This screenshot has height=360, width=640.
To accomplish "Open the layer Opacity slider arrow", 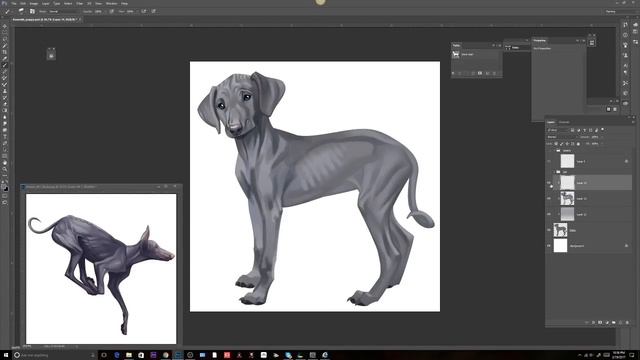I will pos(602,137).
